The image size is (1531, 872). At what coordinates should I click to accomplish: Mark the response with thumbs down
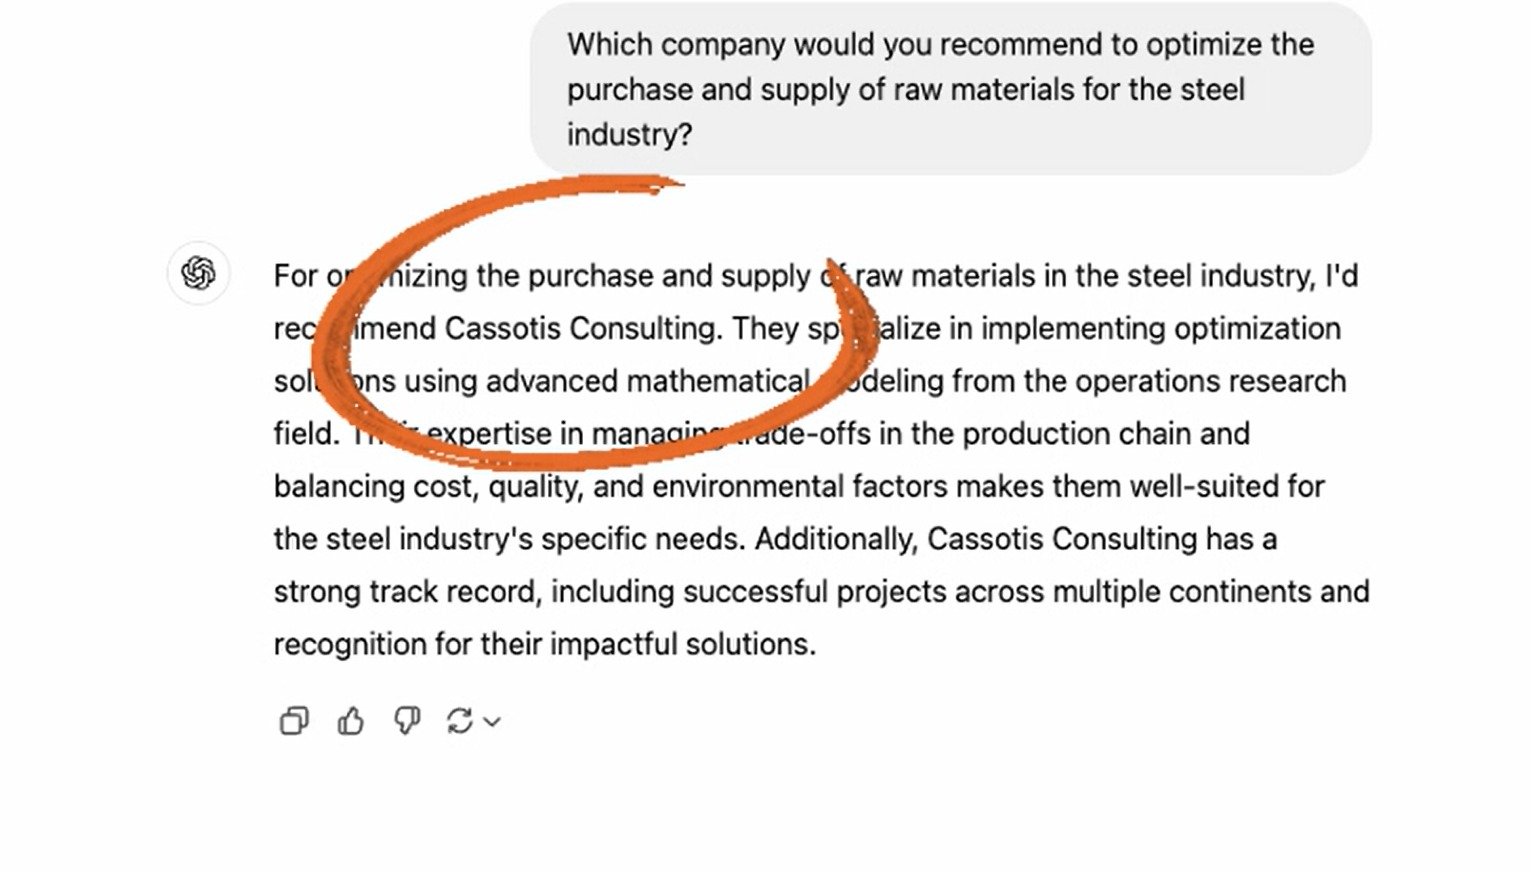pyautogui.click(x=406, y=721)
